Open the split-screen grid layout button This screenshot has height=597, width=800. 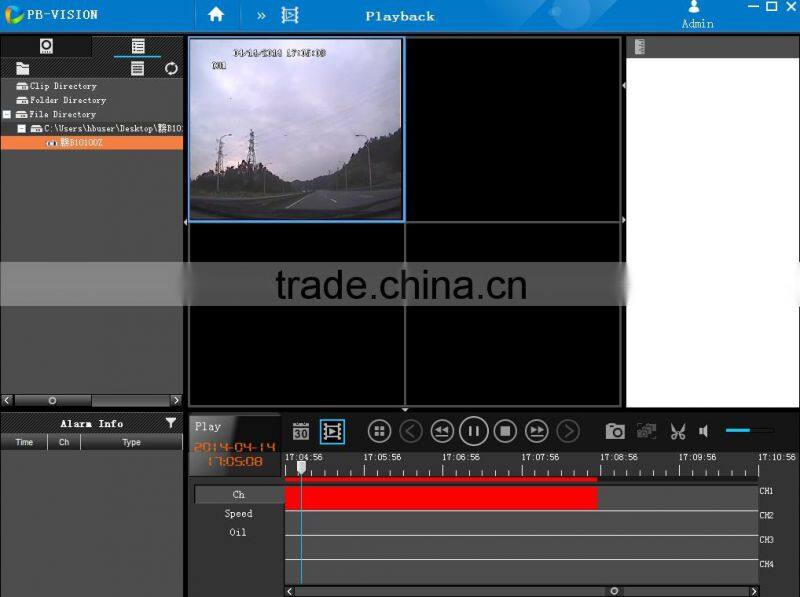coord(379,431)
